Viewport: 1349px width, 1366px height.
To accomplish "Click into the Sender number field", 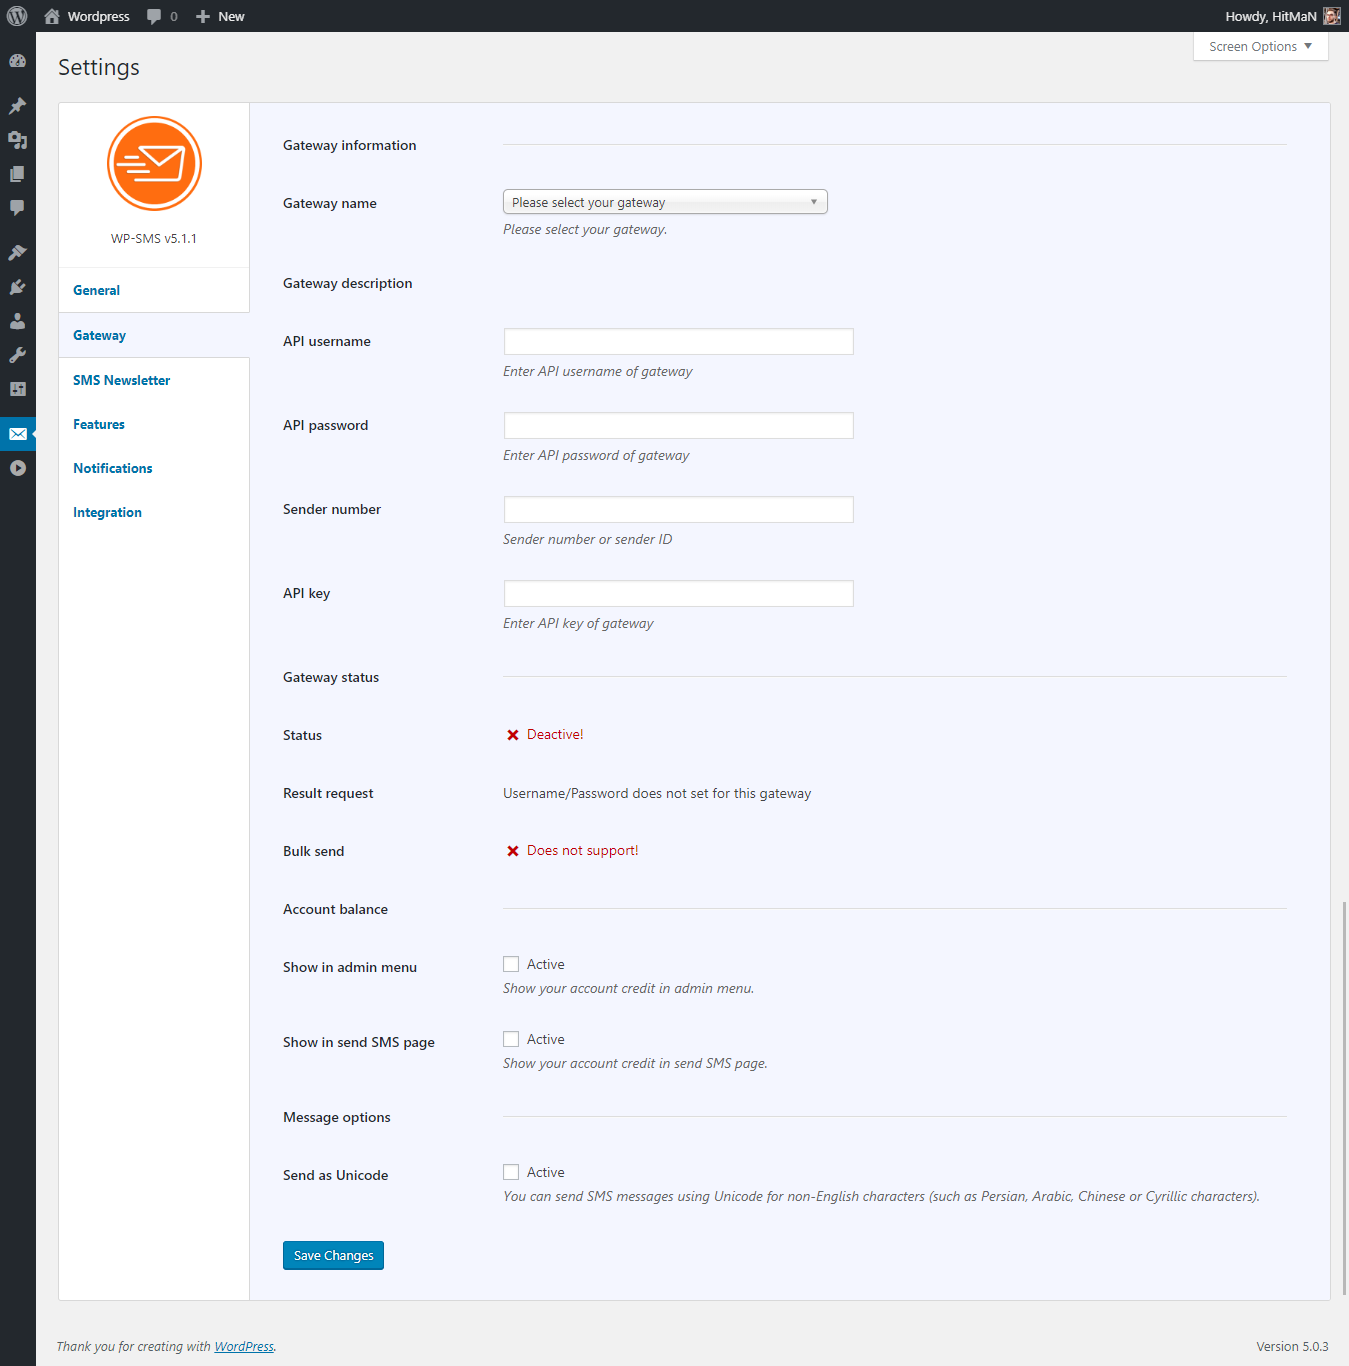I will [x=678, y=509].
